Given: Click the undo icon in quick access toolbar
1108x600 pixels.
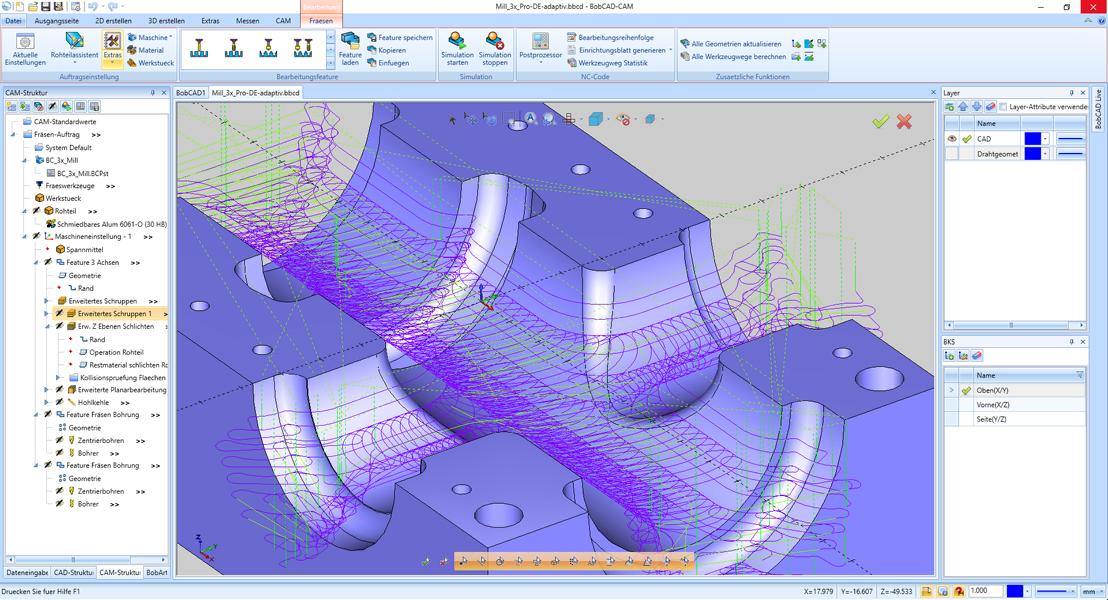Looking at the screenshot, I should 94,6.
